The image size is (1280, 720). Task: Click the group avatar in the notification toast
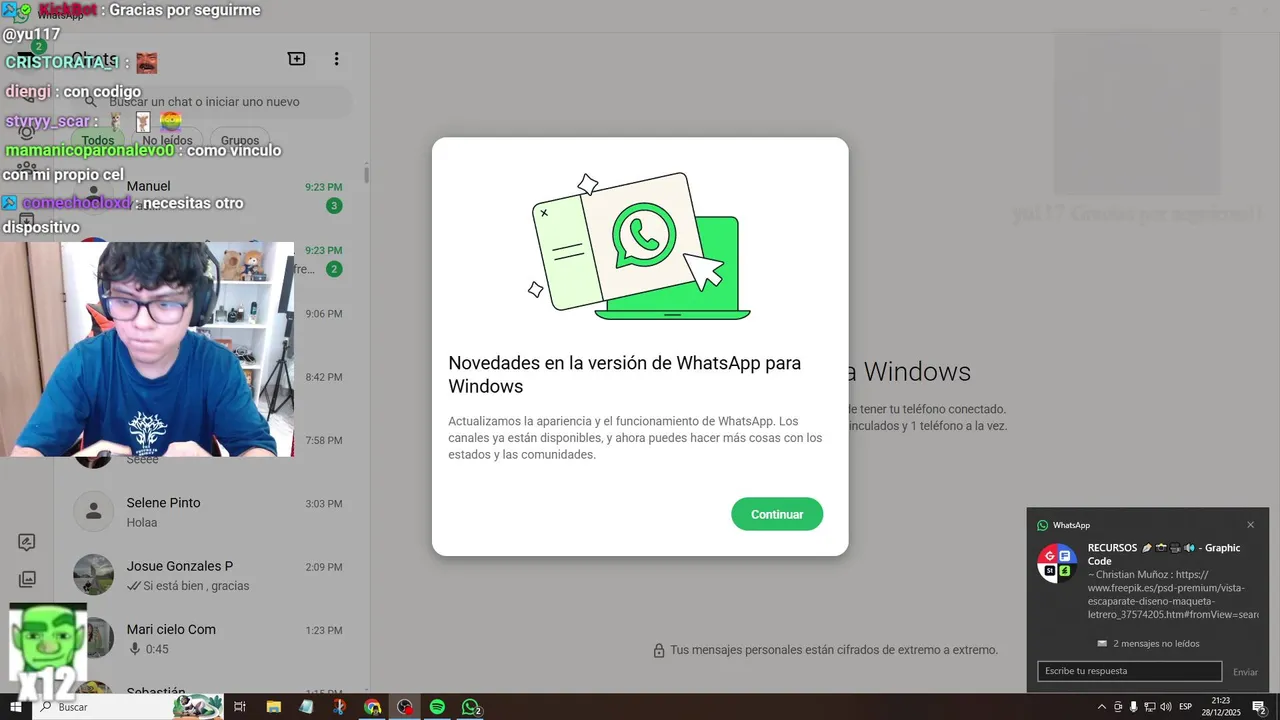[x=1055, y=563]
